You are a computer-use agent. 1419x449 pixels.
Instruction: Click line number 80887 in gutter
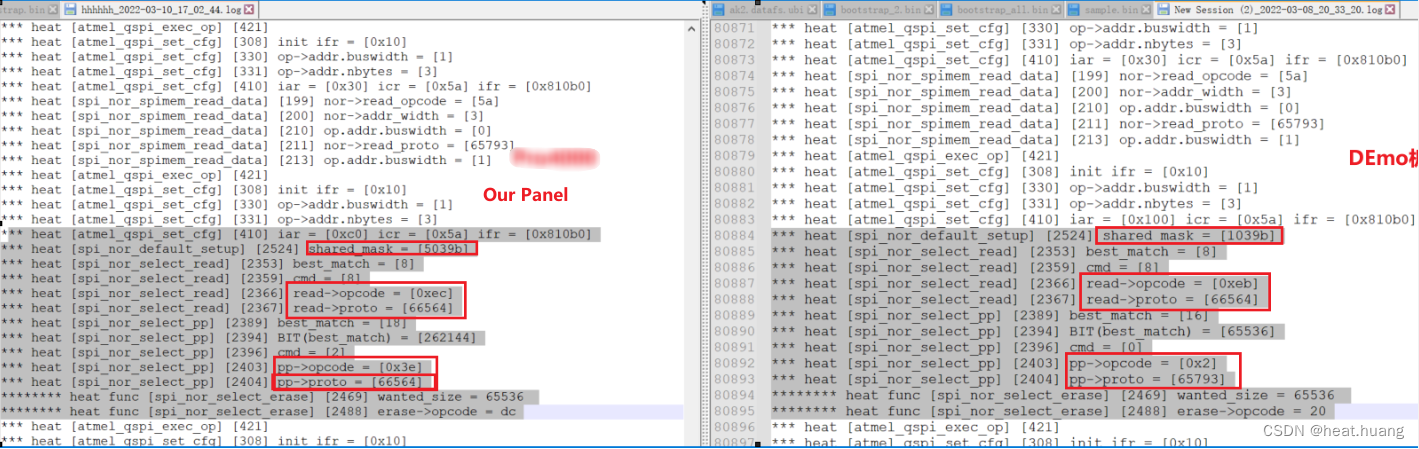(734, 283)
